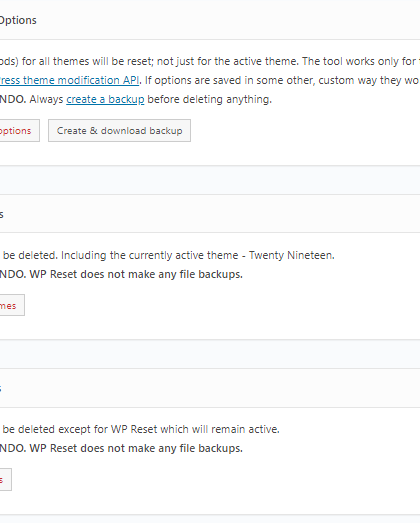Click the Create & download backup button
The image size is (420, 523).
pos(119,130)
